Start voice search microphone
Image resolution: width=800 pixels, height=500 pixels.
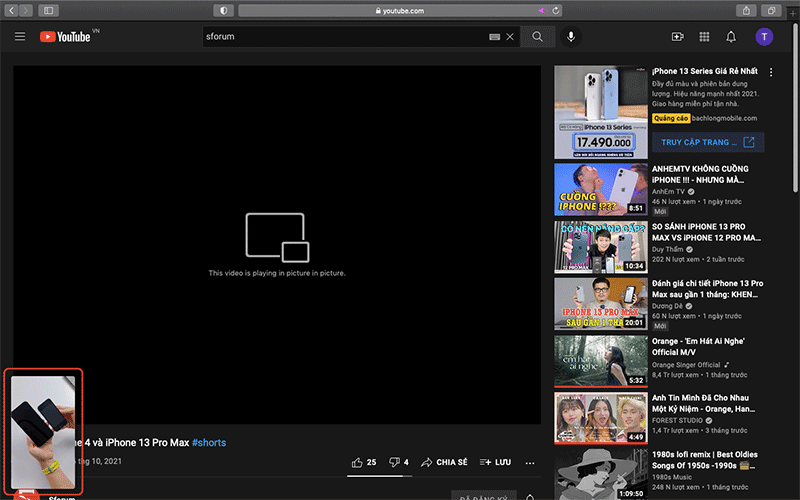(571, 37)
